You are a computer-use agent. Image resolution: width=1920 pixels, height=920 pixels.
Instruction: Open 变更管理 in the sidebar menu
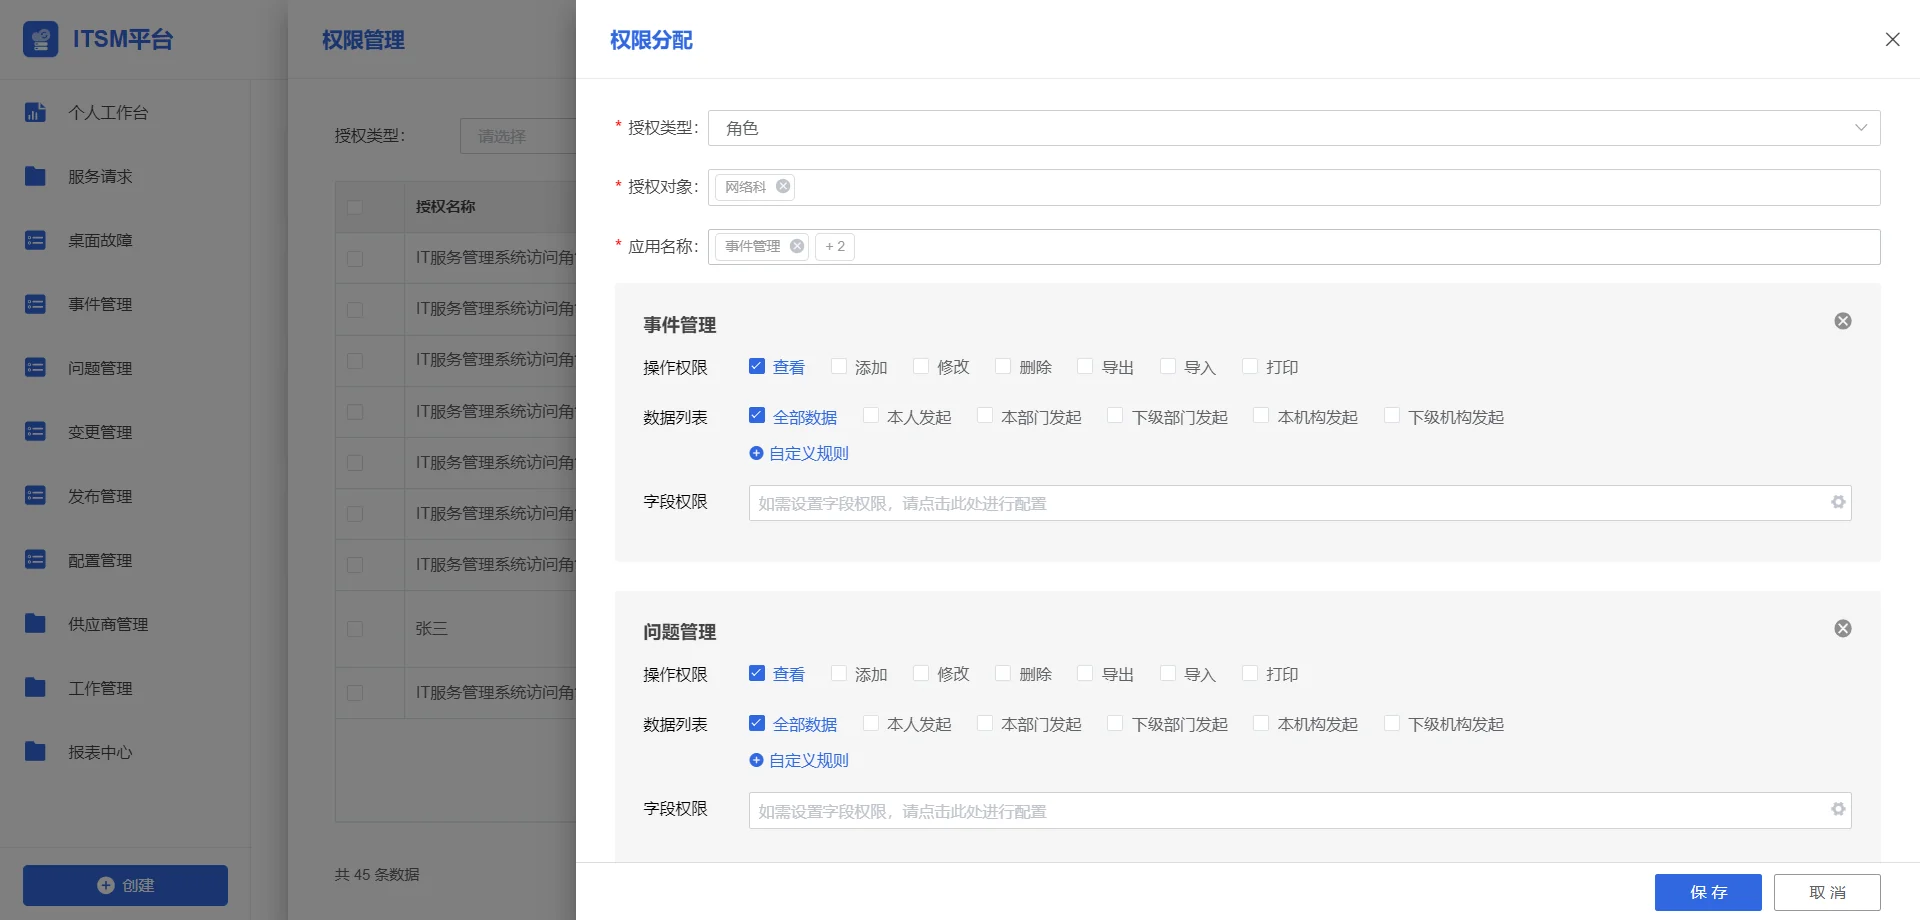[x=100, y=432]
